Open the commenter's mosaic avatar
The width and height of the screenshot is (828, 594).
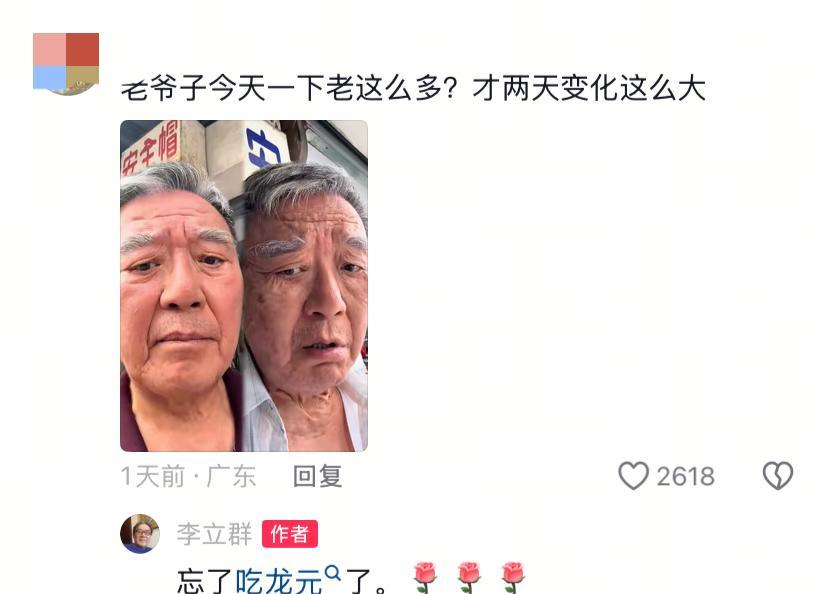(66, 64)
